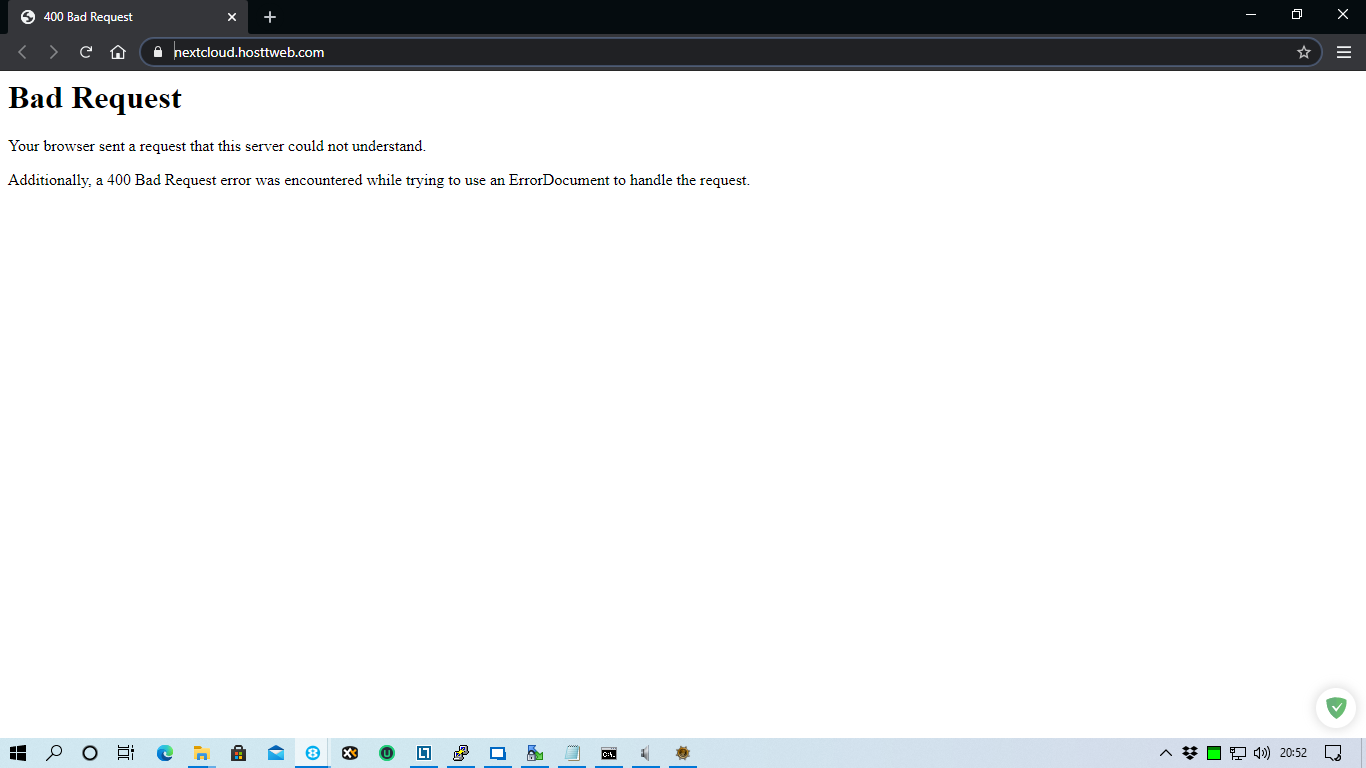1366x768 pixels.
Task: Open File Explorer from the taskbar
Action: [200, 753]
